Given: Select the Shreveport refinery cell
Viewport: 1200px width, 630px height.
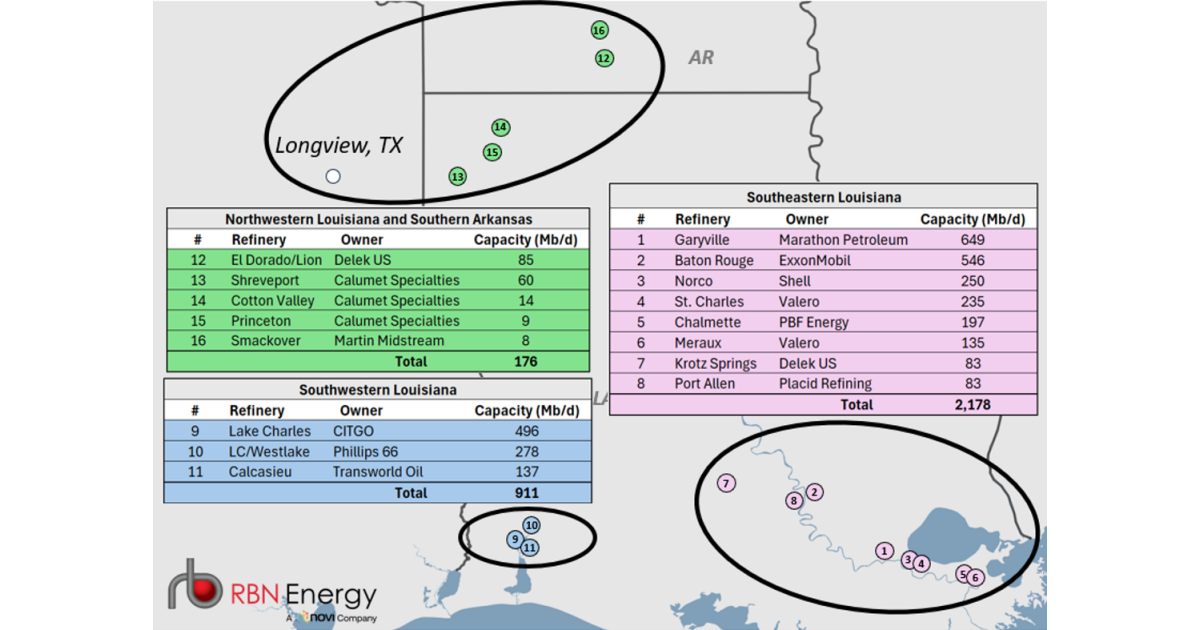Looking at the screenshot, I should (265, 280).
